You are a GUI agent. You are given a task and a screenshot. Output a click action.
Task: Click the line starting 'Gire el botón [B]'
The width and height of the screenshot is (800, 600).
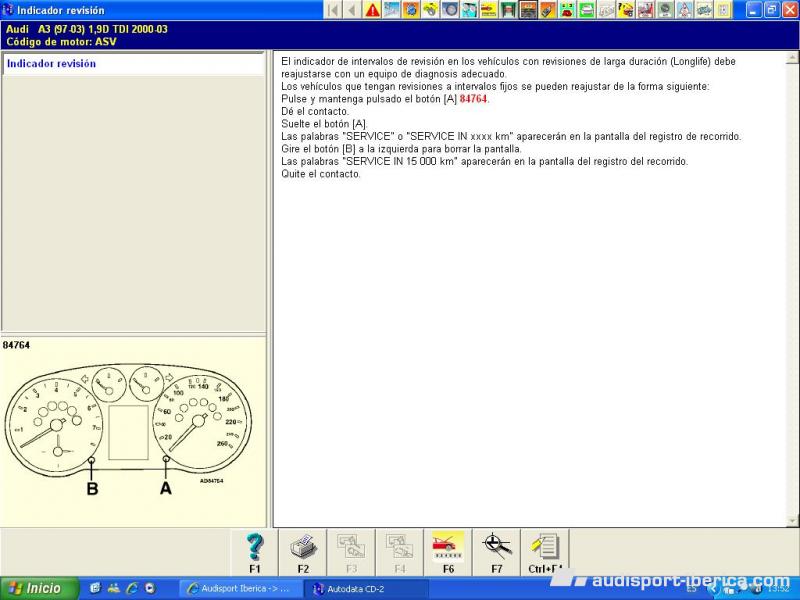point(401,149)
